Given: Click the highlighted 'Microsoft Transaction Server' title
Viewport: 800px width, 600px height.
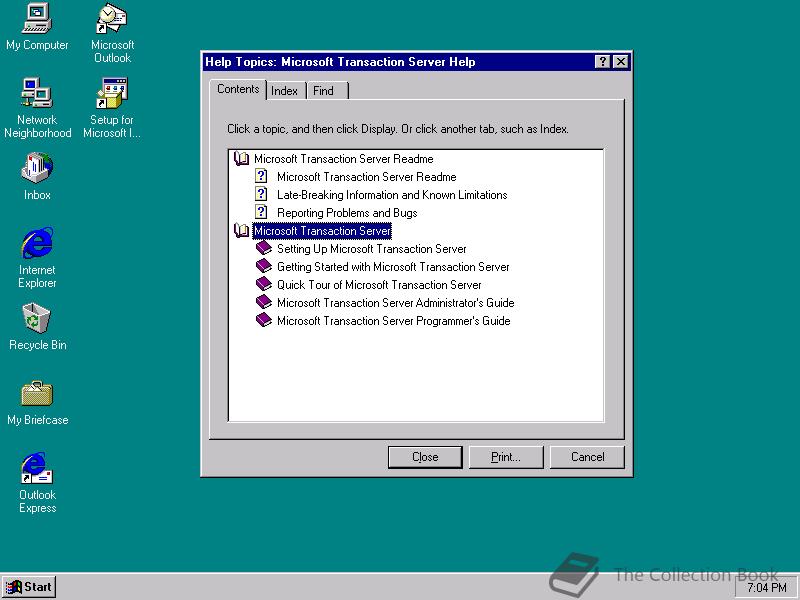Looking at the screenshot, I should pos(322,231).
